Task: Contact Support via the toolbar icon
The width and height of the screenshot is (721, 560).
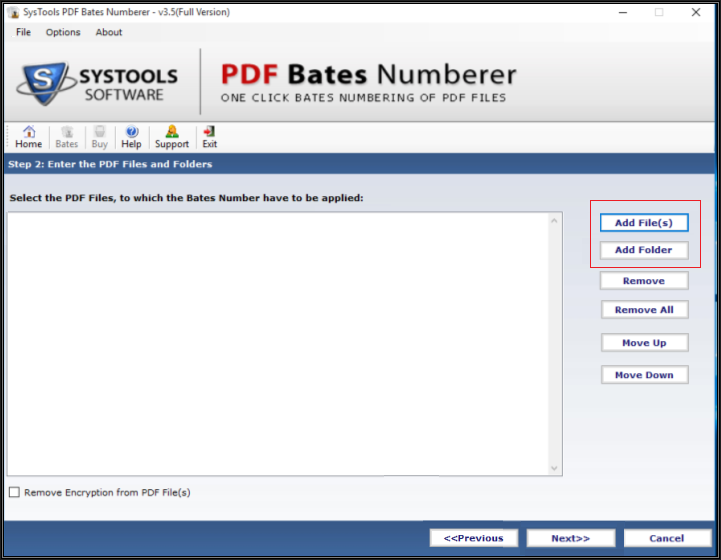Action: [x=172, y=137]
